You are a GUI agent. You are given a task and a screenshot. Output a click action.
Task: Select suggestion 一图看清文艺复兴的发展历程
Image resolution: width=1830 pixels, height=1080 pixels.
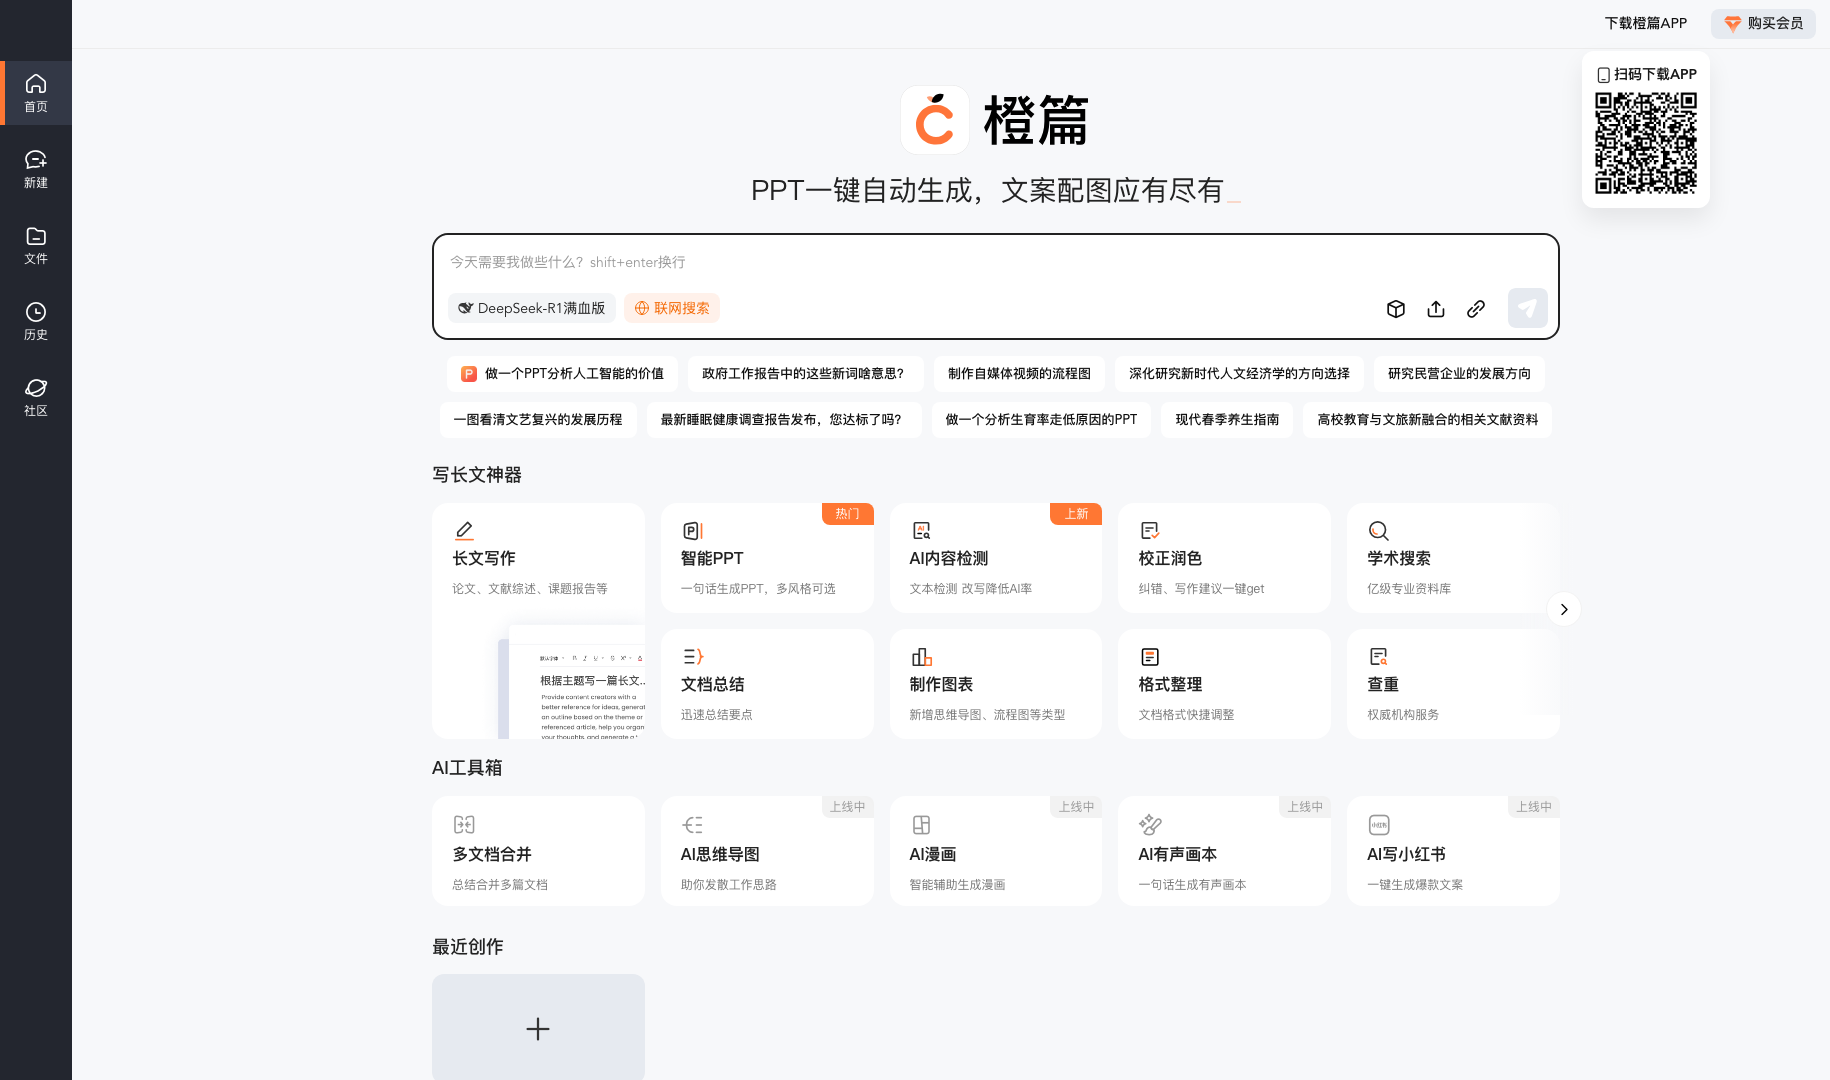(x=538, y=420)
